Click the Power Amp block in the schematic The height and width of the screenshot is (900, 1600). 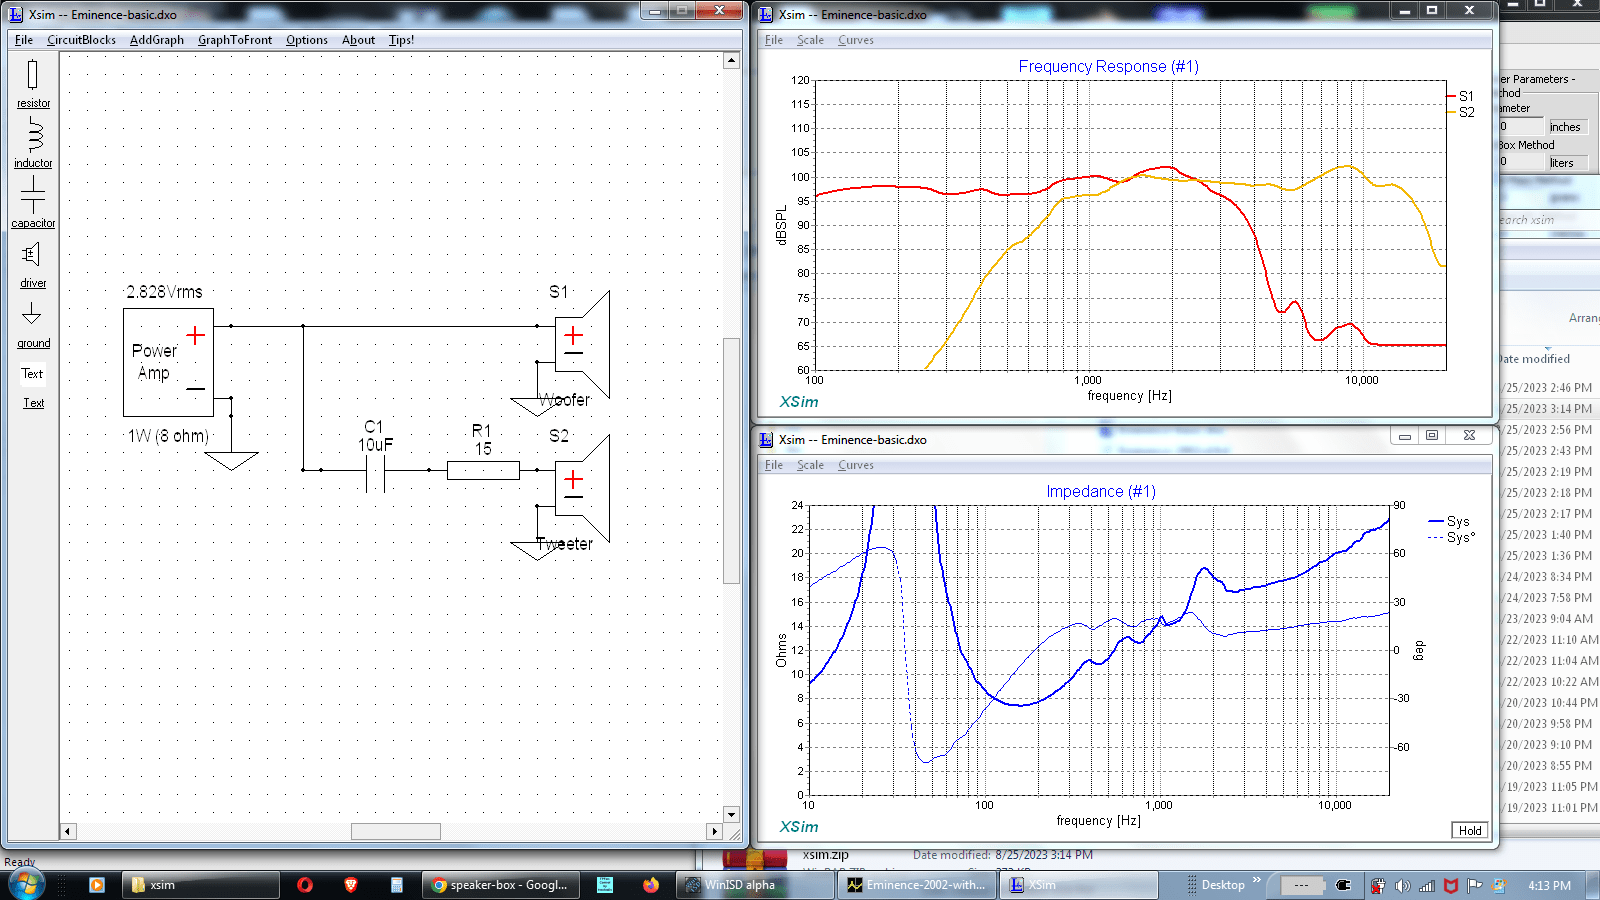(x=168, y=362)
